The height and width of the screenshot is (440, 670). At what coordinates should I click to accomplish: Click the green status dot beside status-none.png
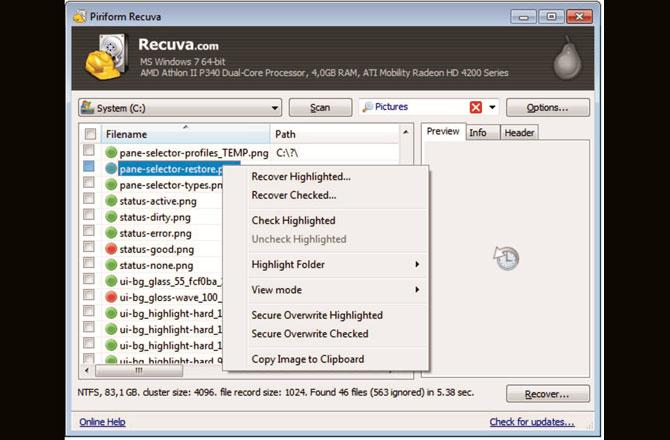click(x=111, y=265)
